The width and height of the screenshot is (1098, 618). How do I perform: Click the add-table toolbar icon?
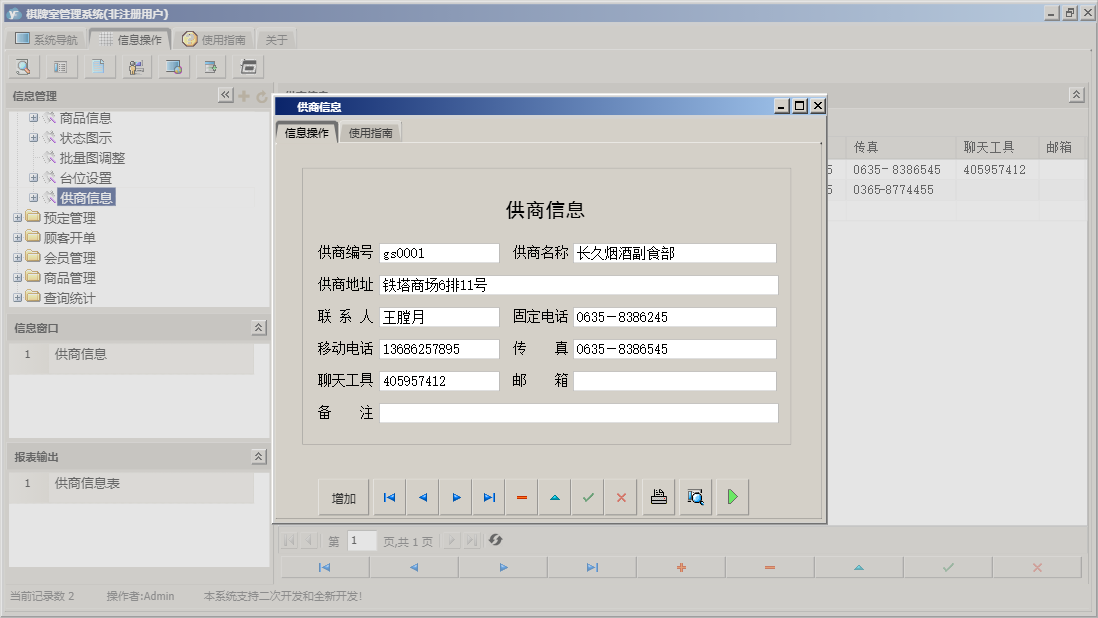(x=210, y=66)
